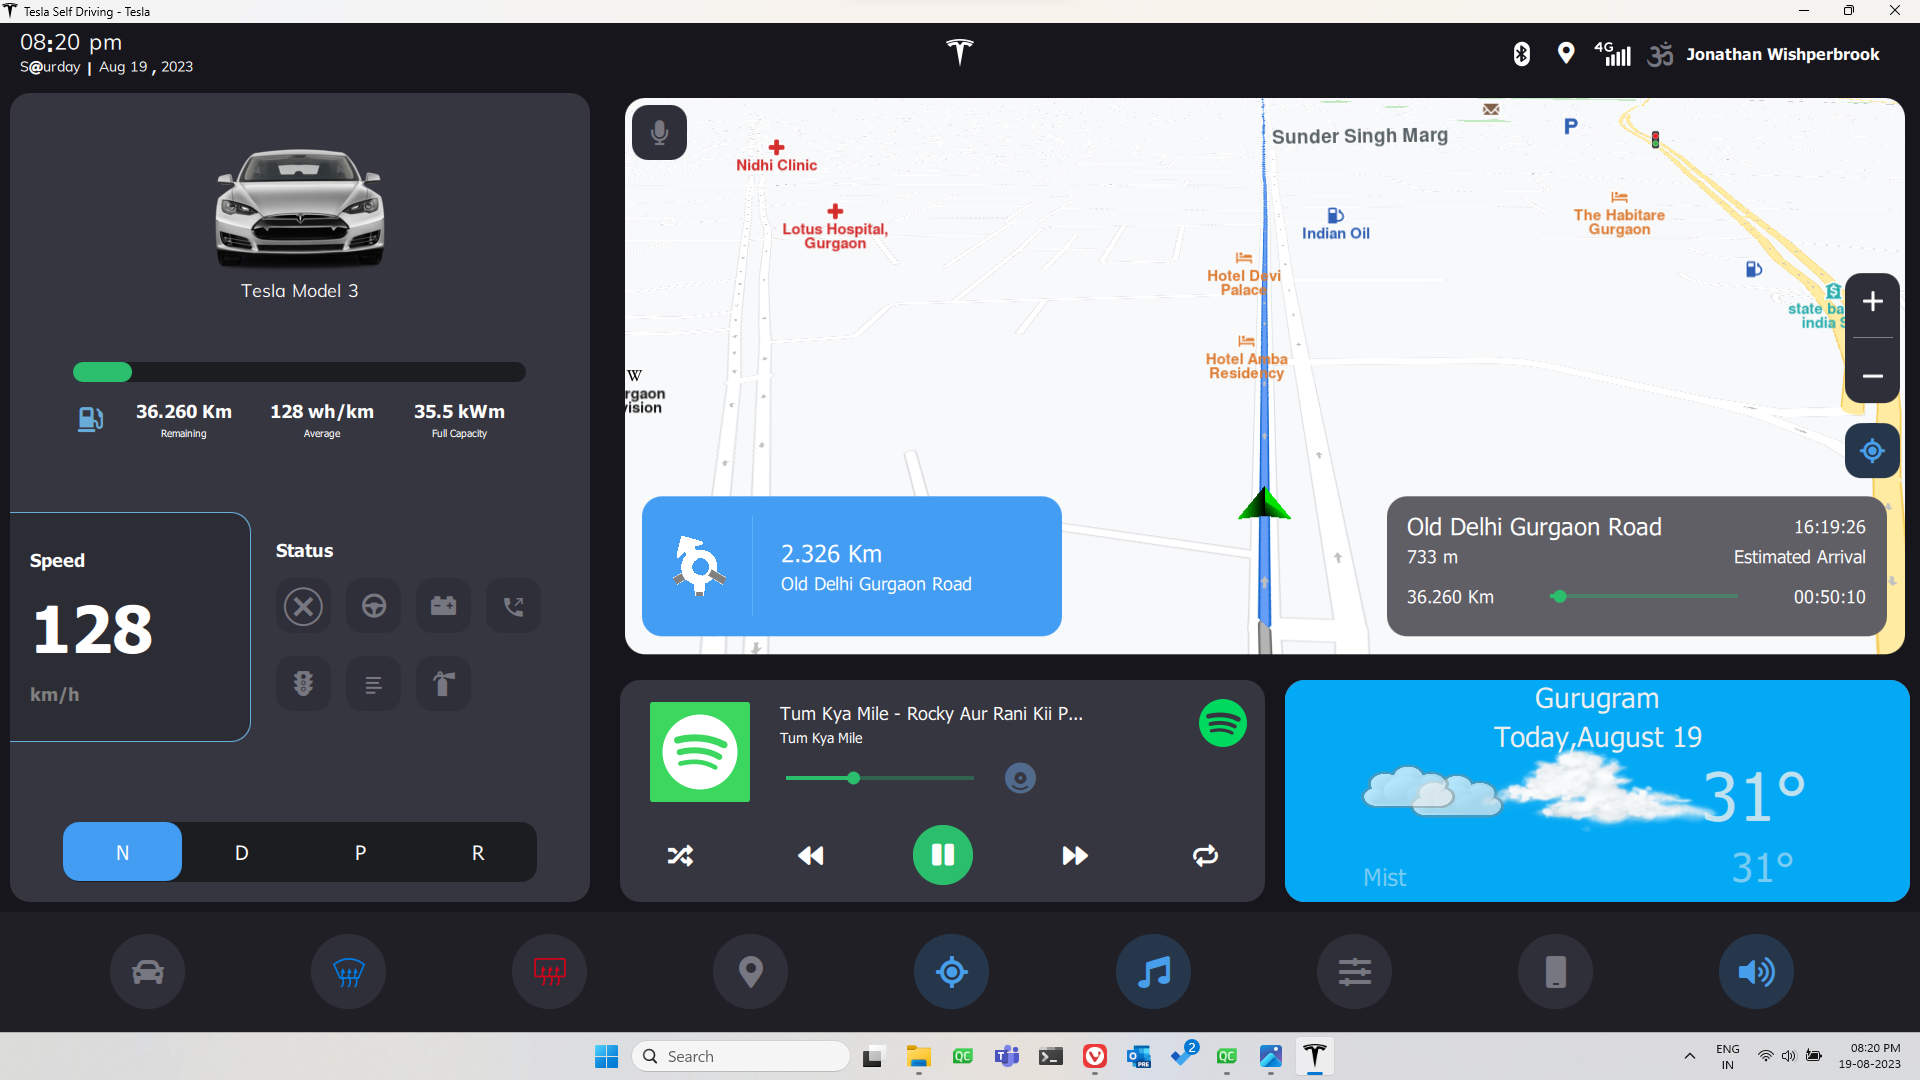Image resolution: width=1920 pixels, height=1080 pixels.
Task: Click the microphone icon on the map
Action: click(x=659, y=132)
